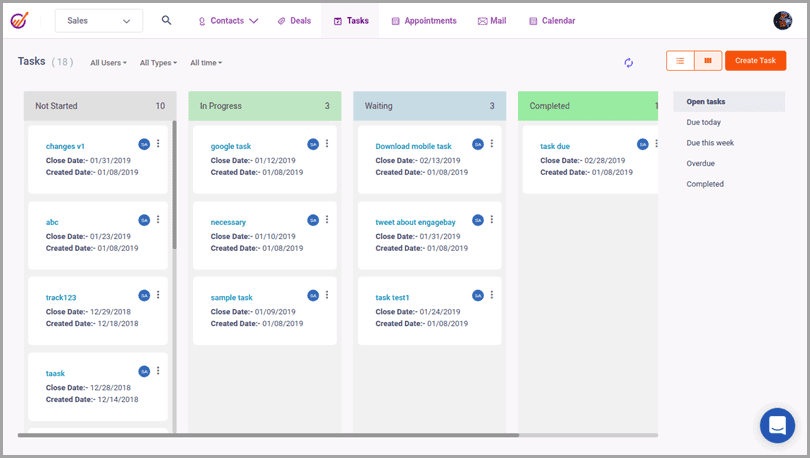Open the All Types filter dropdown
Viewport: 810px width, 458px height.
[x=159, y=63]
